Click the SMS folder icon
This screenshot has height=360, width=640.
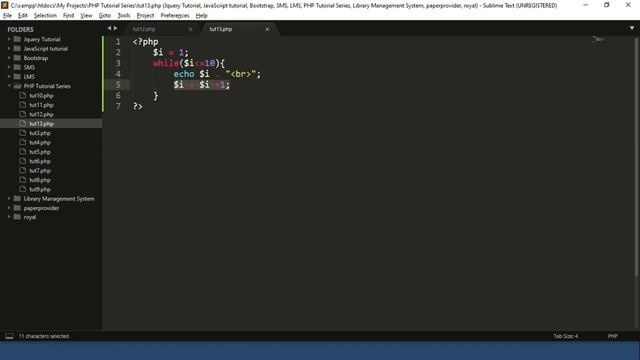click(x=17, y=67)
